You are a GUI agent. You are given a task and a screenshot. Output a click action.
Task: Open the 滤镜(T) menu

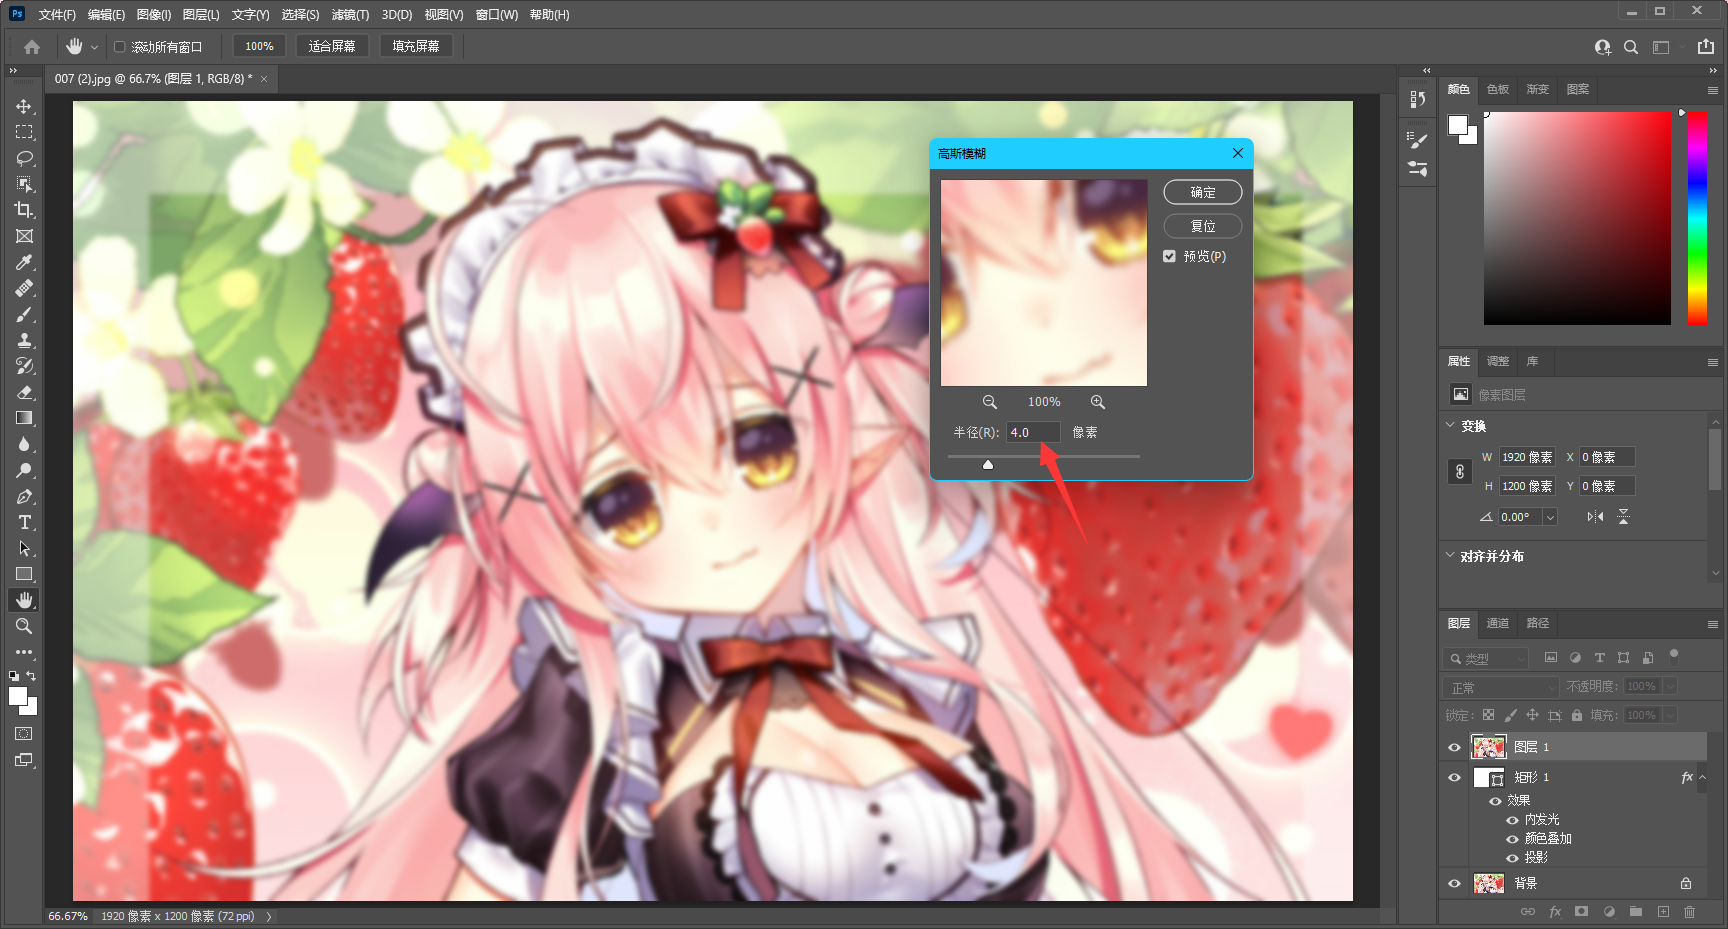coord(350,15)
